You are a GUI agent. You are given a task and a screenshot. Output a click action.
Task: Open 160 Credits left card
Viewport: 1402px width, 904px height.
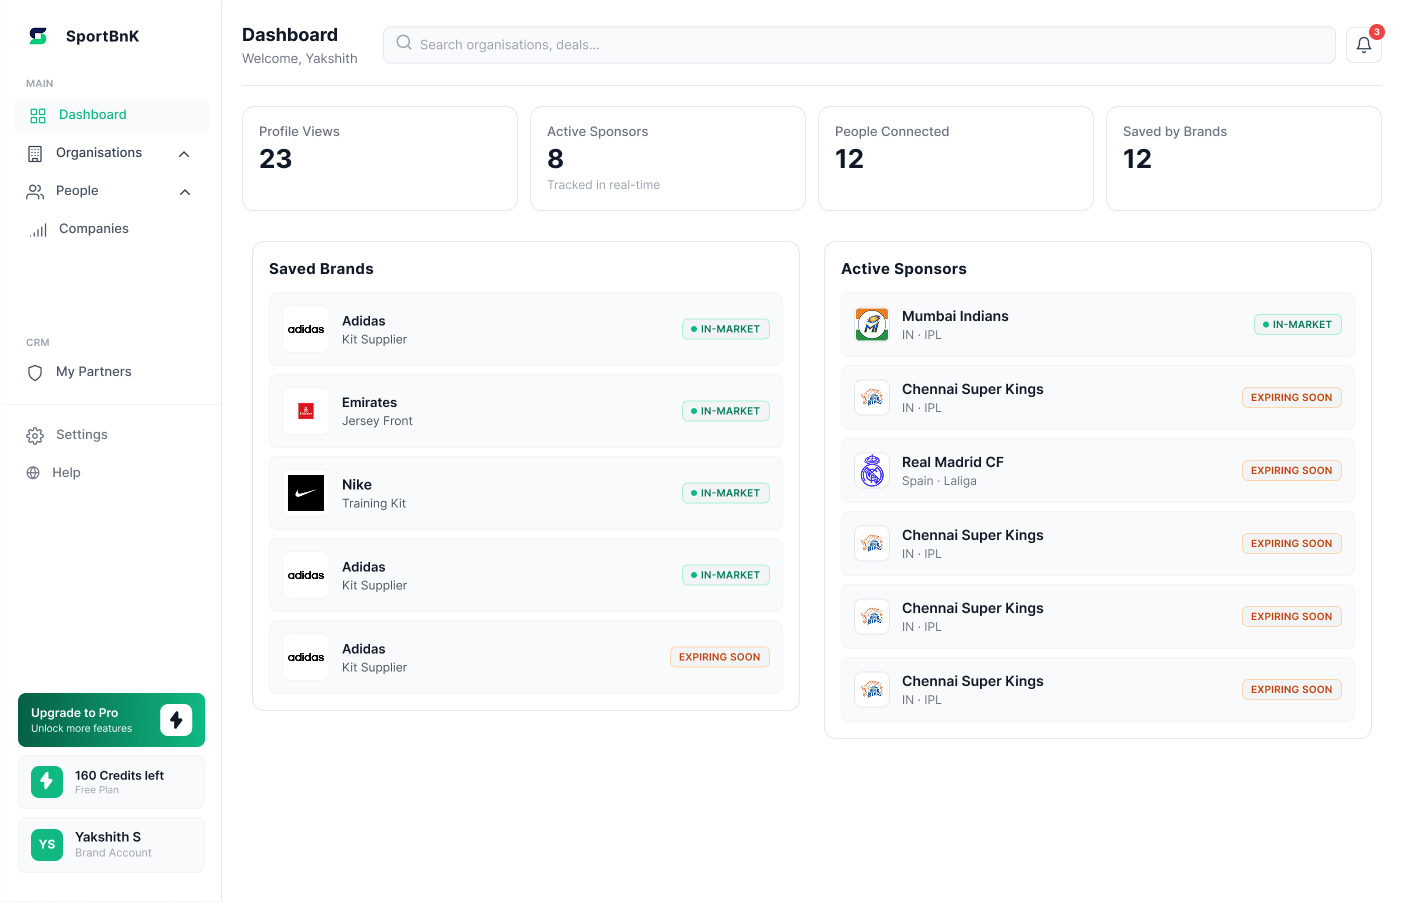(x=111, y=782)
